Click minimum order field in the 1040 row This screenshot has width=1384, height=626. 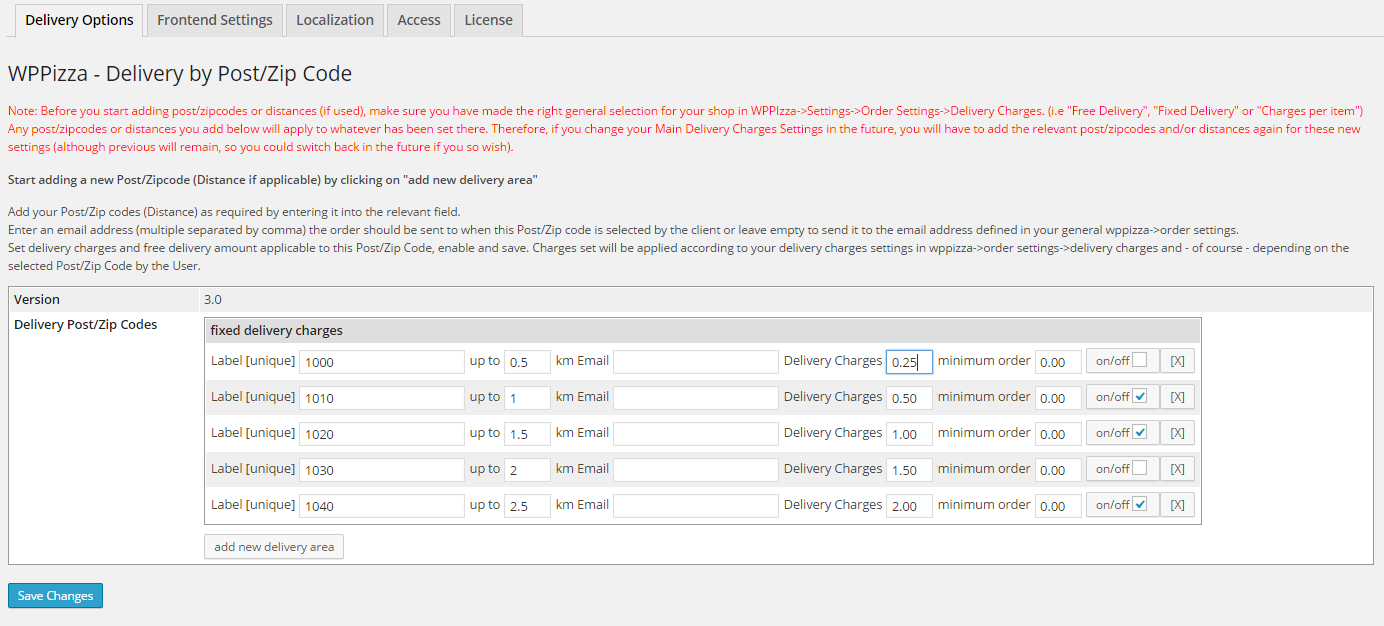coord(1058,506)
